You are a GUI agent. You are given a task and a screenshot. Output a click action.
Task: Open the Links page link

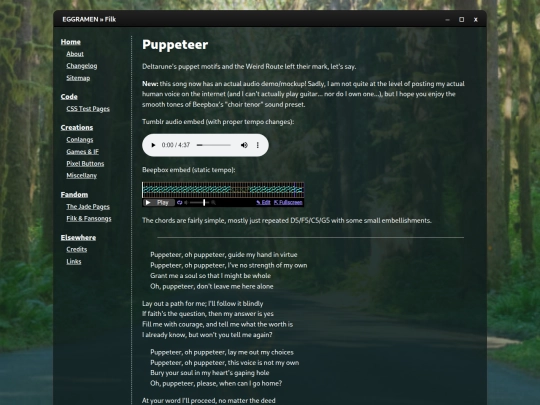tap(74, 261)
